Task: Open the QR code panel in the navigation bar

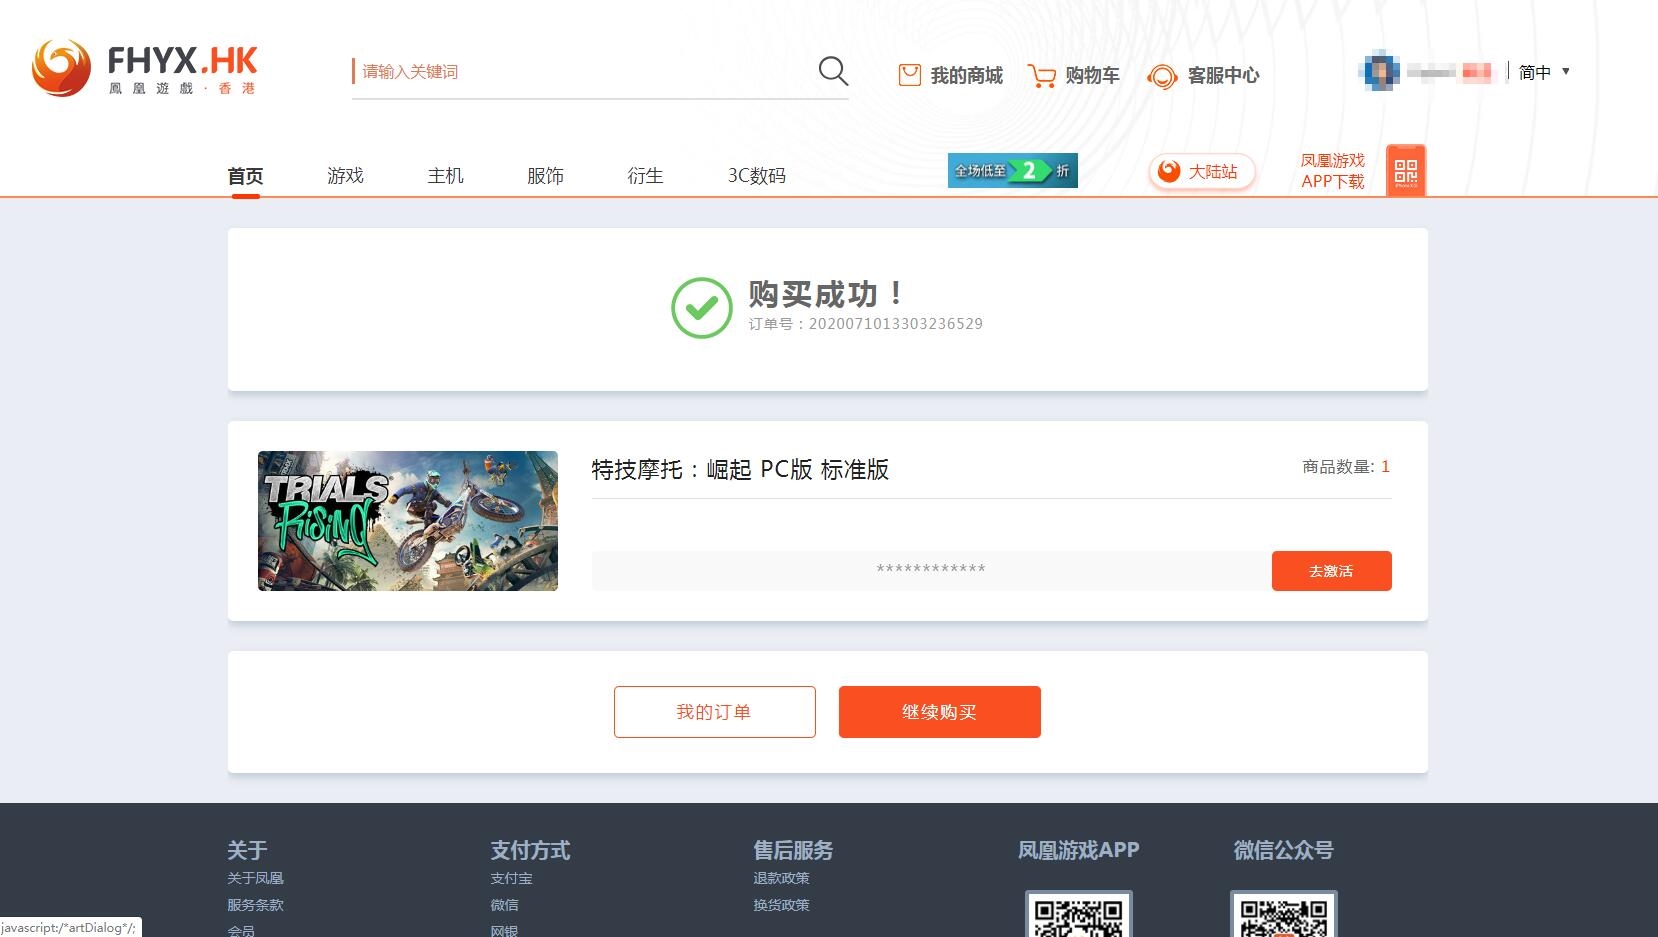Action: (1405, 170)
